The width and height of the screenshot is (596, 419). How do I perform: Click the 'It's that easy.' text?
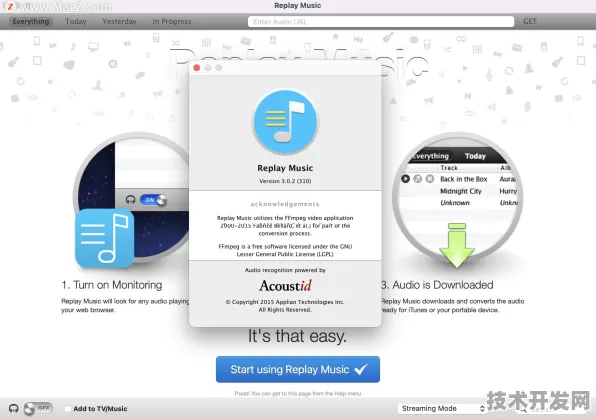[x=297, y=336]
